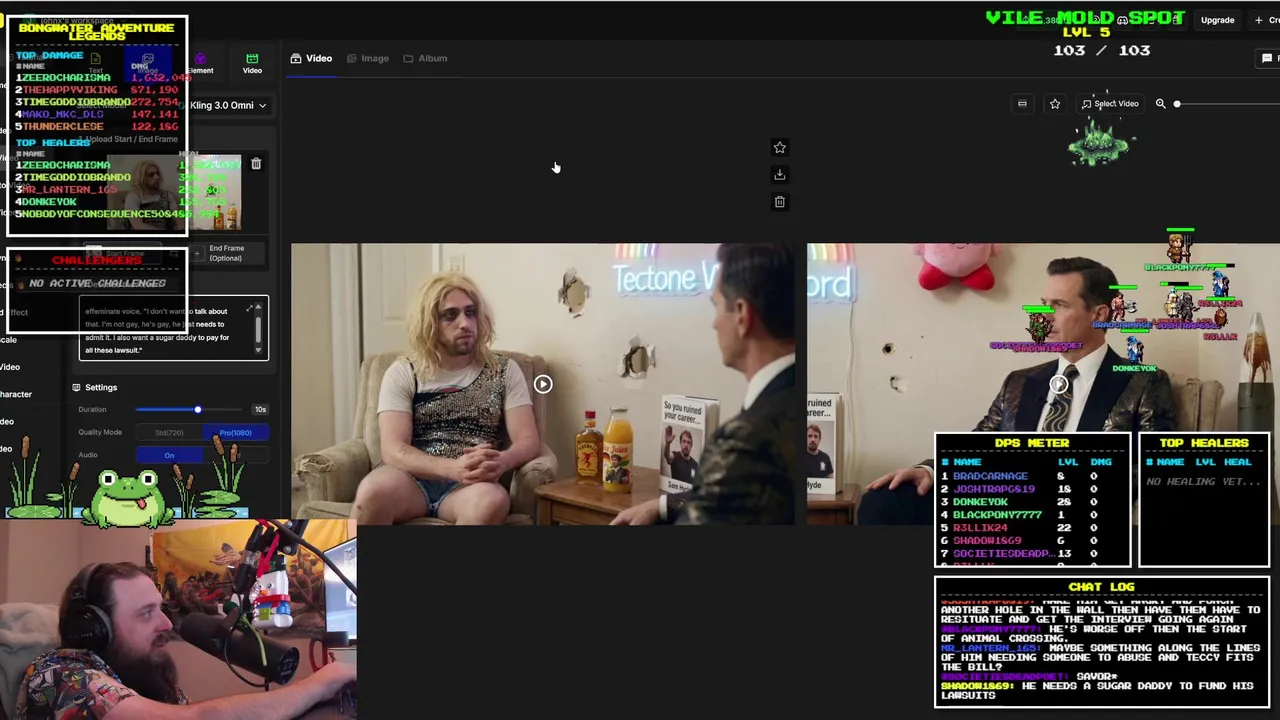
Task: Switch to the Image tab
Action: (x=367, y=58)
